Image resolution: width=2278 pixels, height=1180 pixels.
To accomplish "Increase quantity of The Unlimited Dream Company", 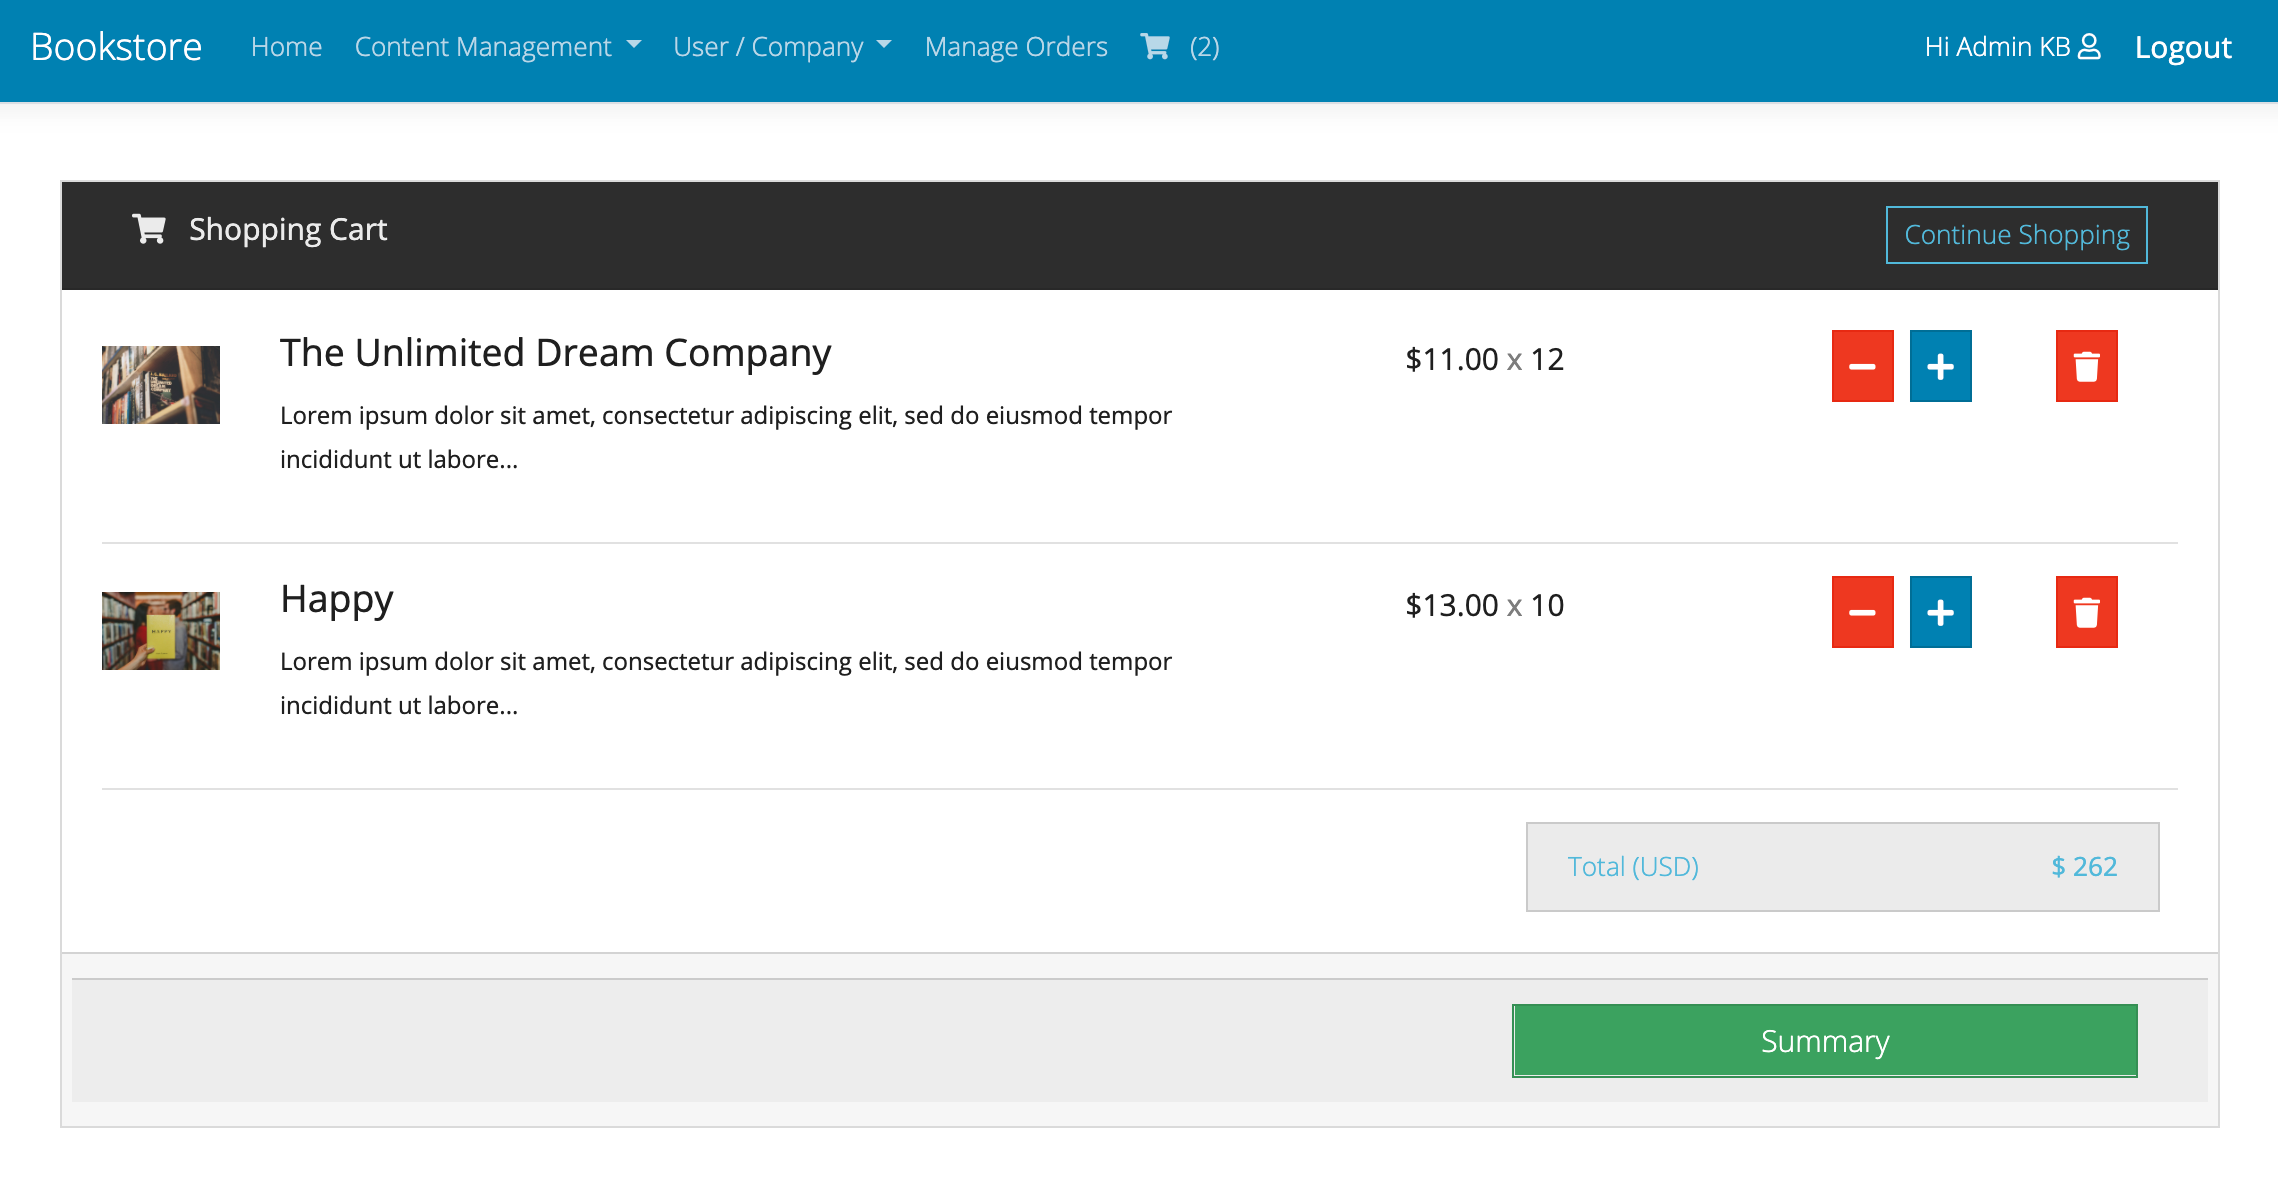I will [x=1940, y=366].
